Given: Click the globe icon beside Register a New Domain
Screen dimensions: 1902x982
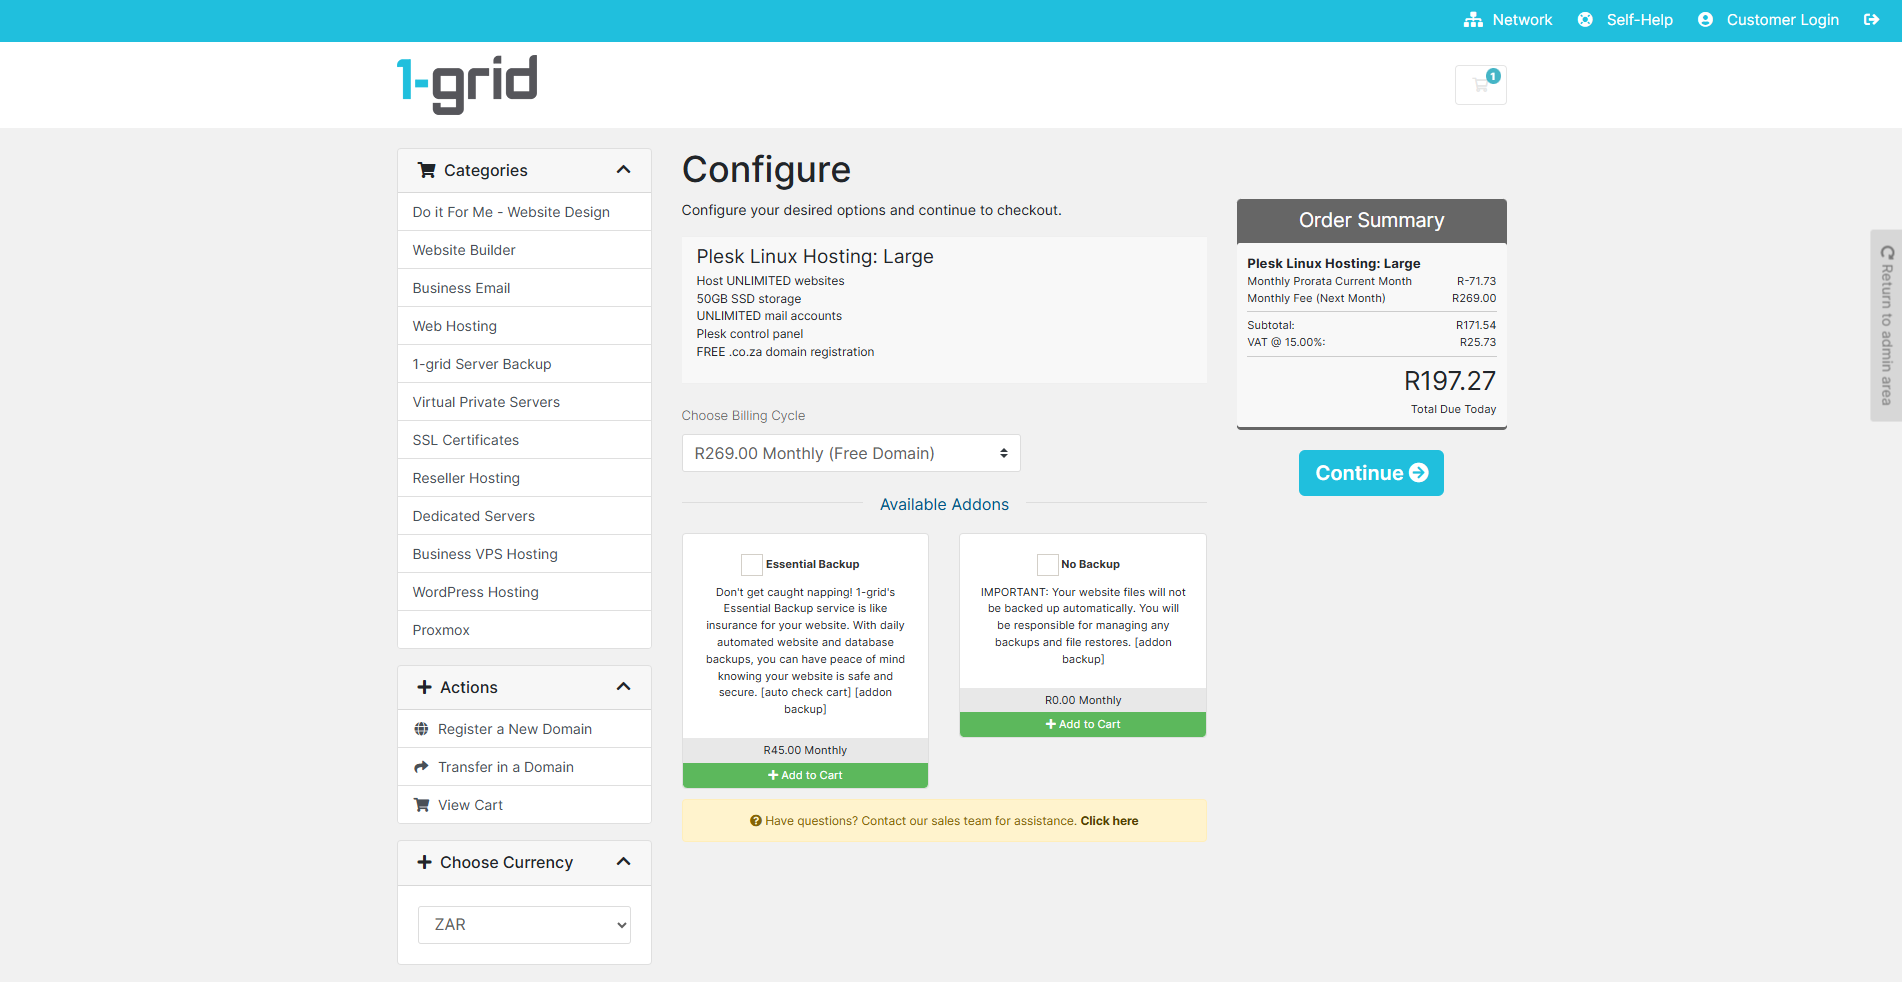Looking at the screenshot, I should coord(421,729).
